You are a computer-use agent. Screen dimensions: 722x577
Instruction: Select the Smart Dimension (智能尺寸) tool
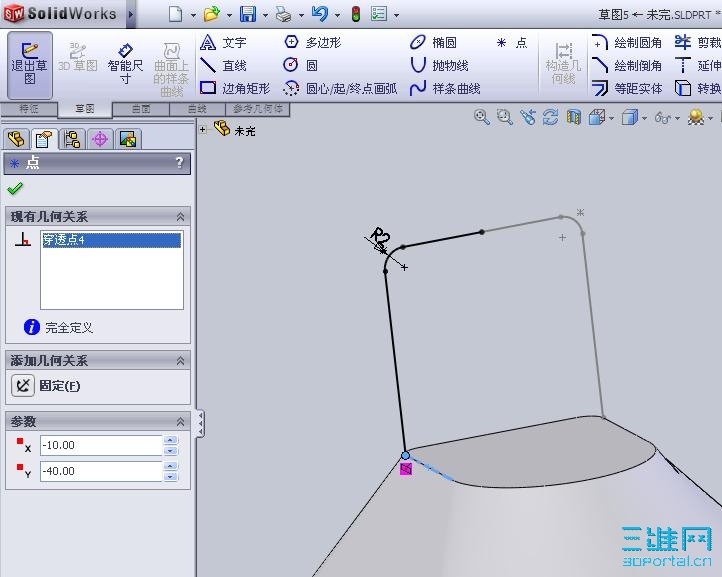coord(125,65)
